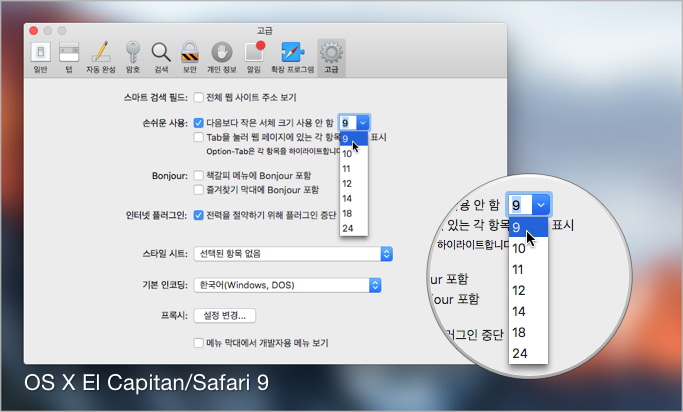Choose font size 24 in dropdown list
This screenshot has width=683, height=412.
coord(354,228)
